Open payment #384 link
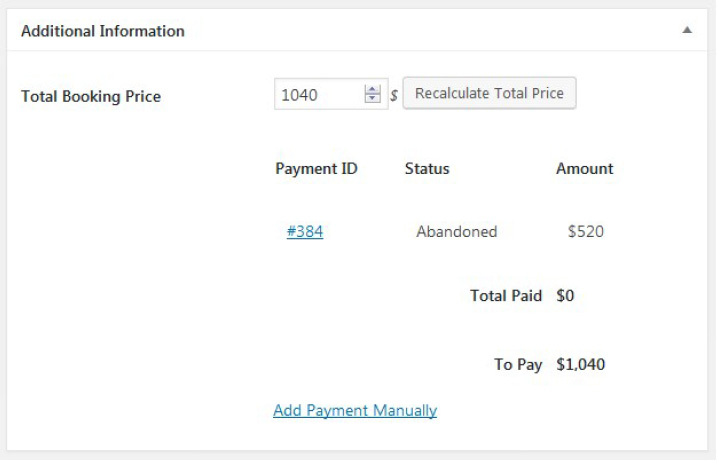 [305, 232]
